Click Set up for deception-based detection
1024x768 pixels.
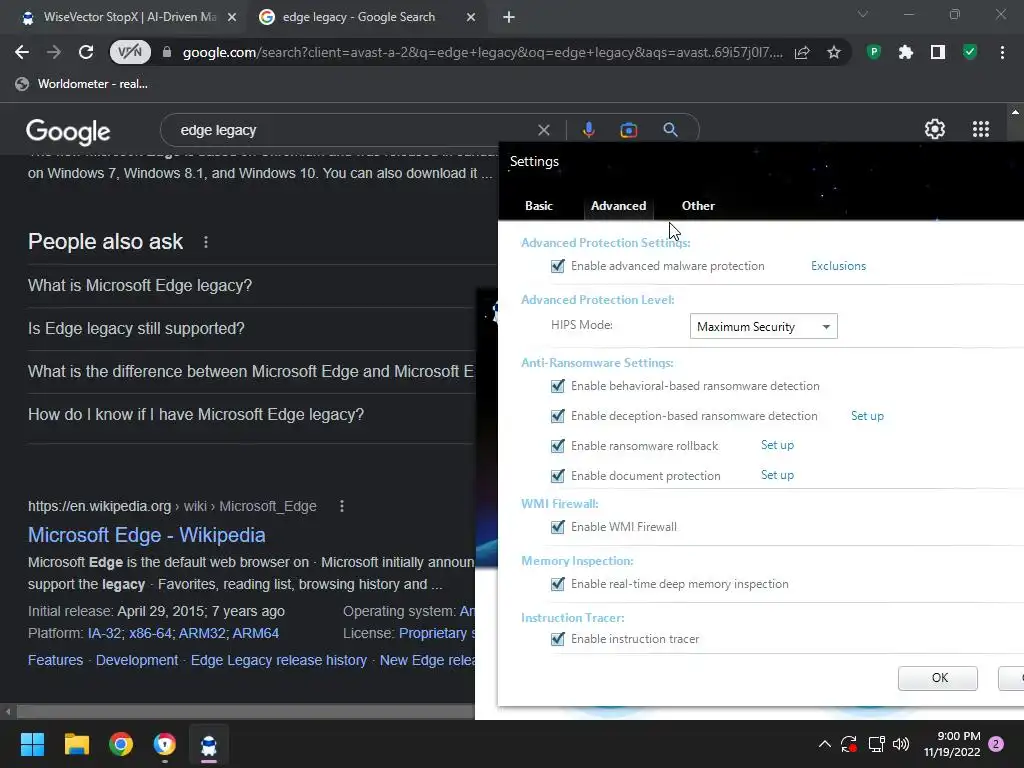click(867, 416)
